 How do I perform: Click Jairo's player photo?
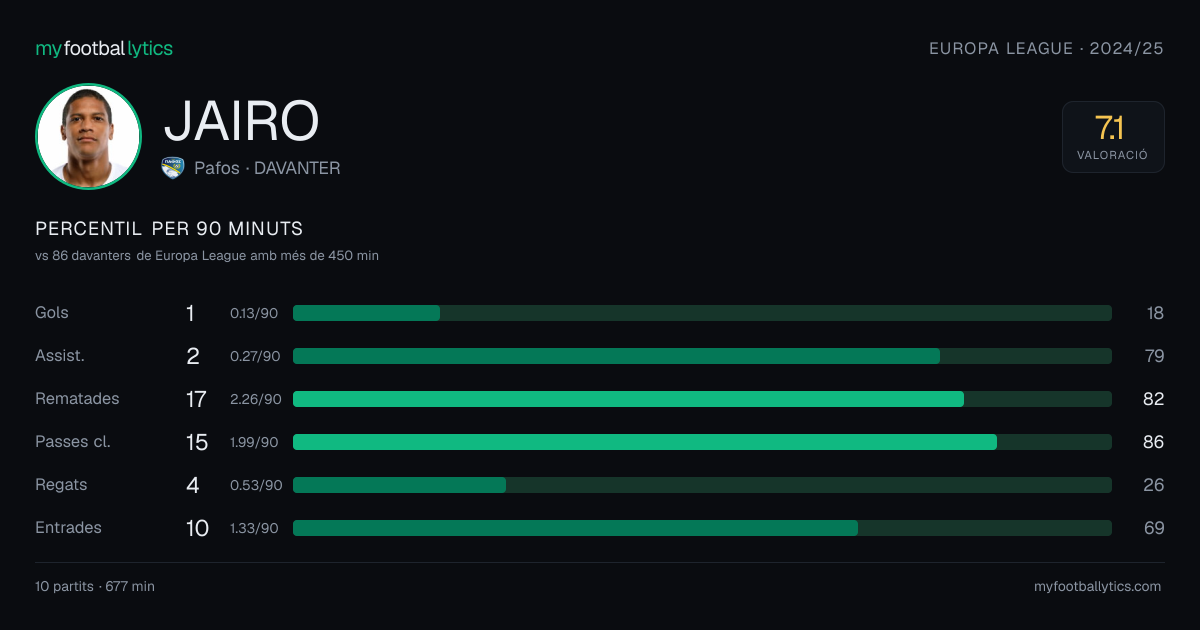[88, 137]
